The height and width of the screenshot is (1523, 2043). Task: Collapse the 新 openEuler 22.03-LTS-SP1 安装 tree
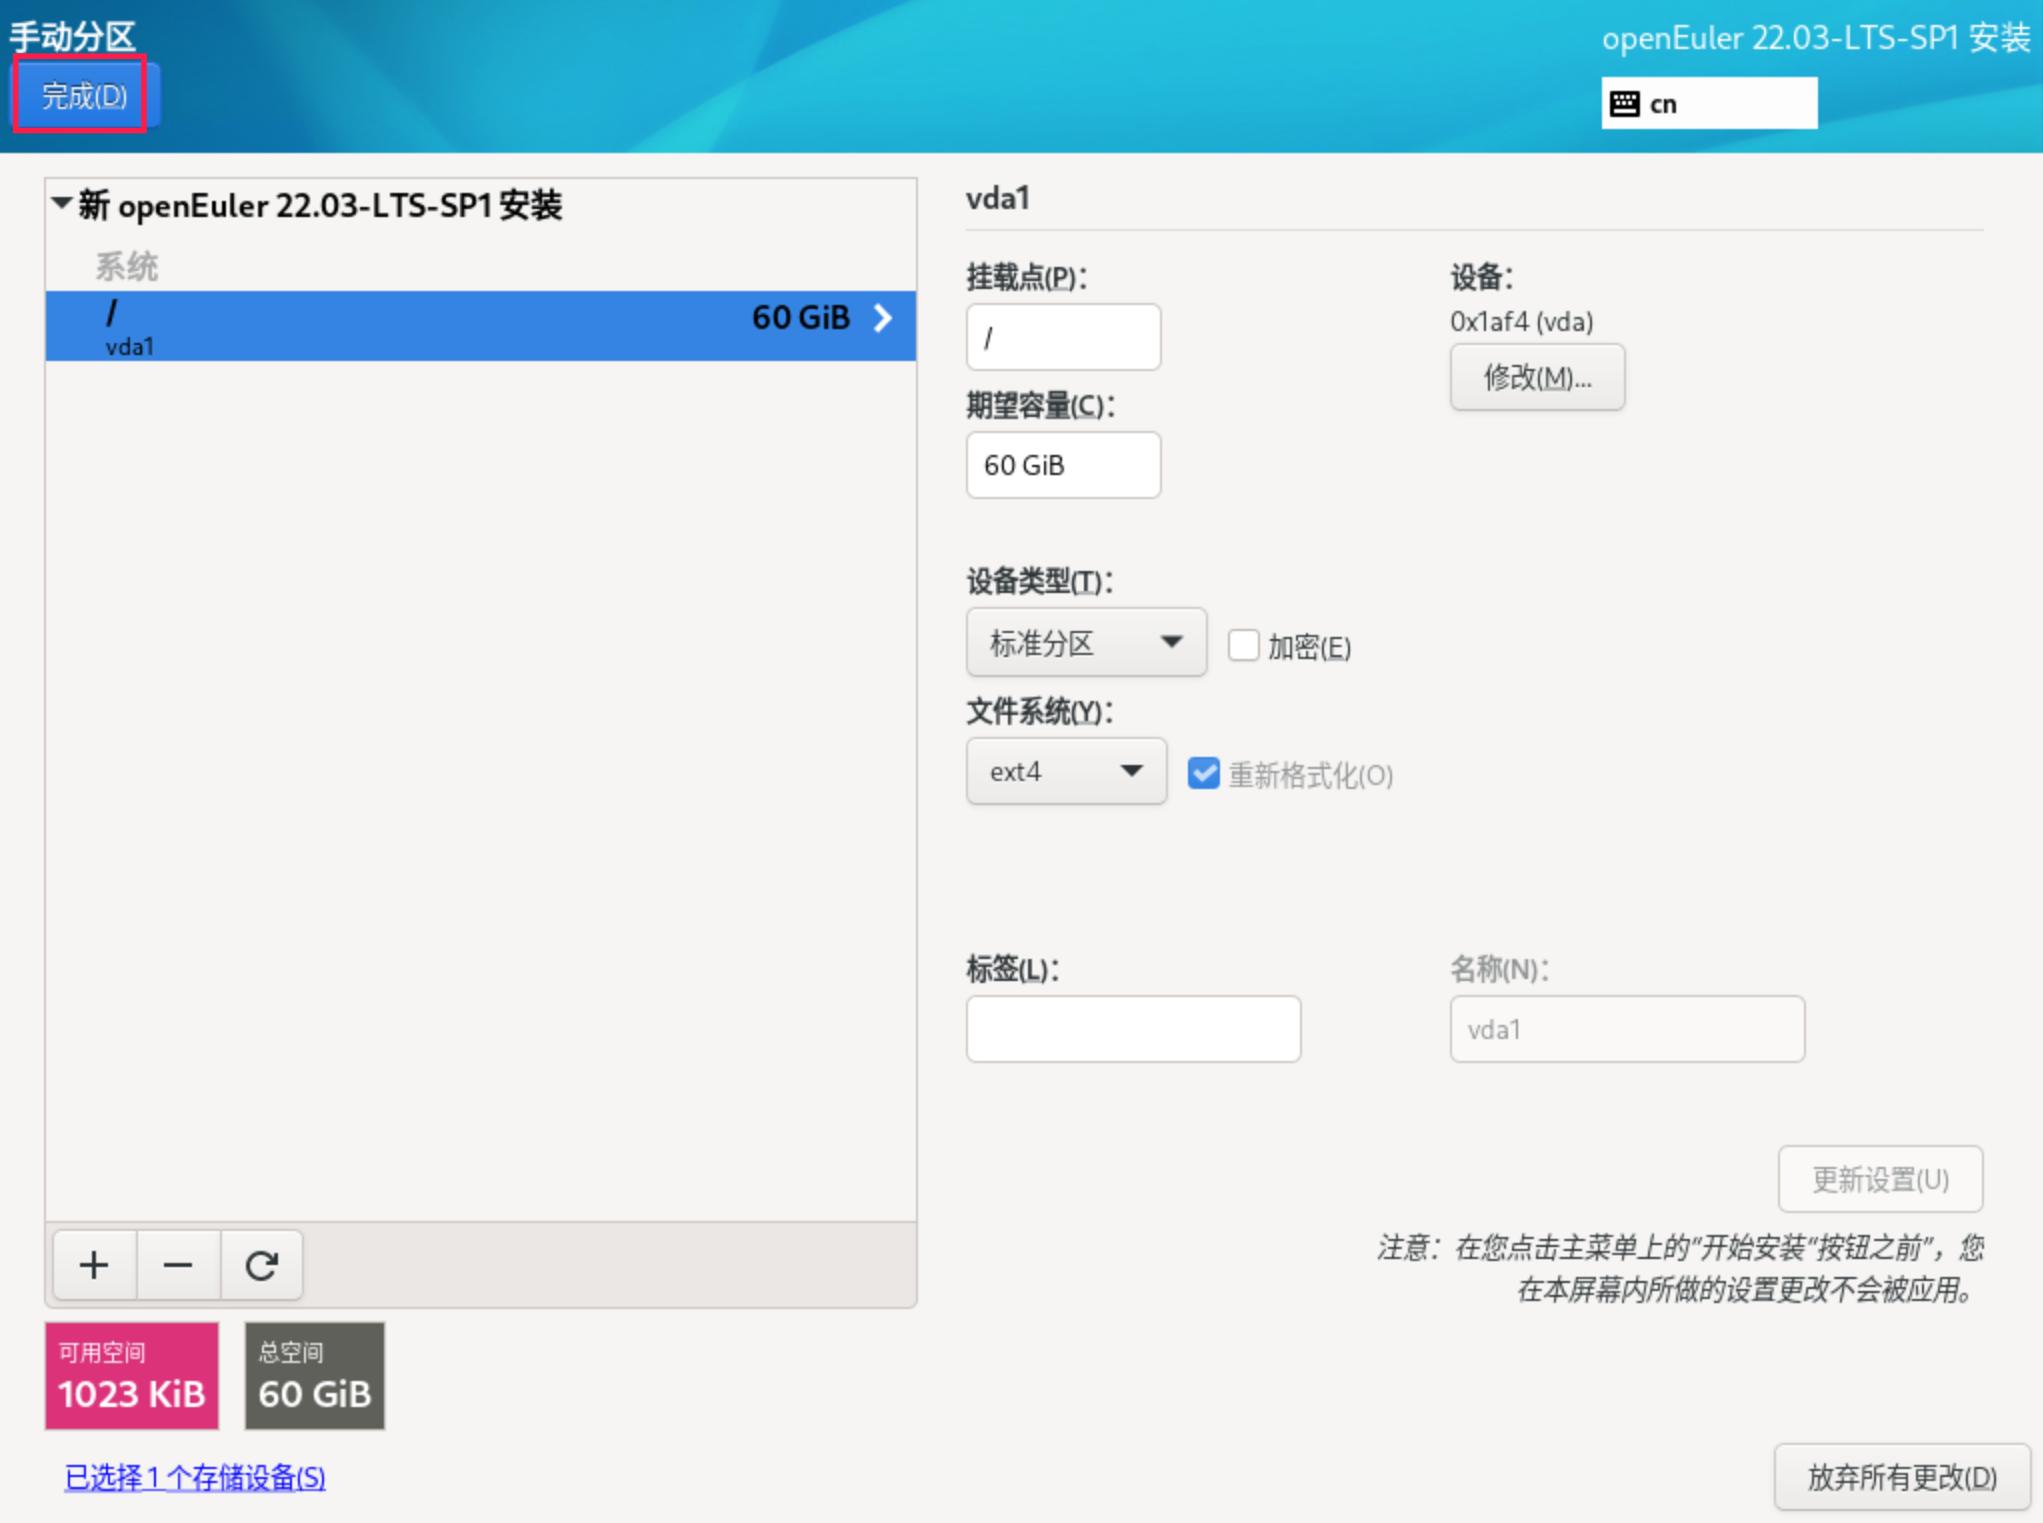(x=62, y=204)
